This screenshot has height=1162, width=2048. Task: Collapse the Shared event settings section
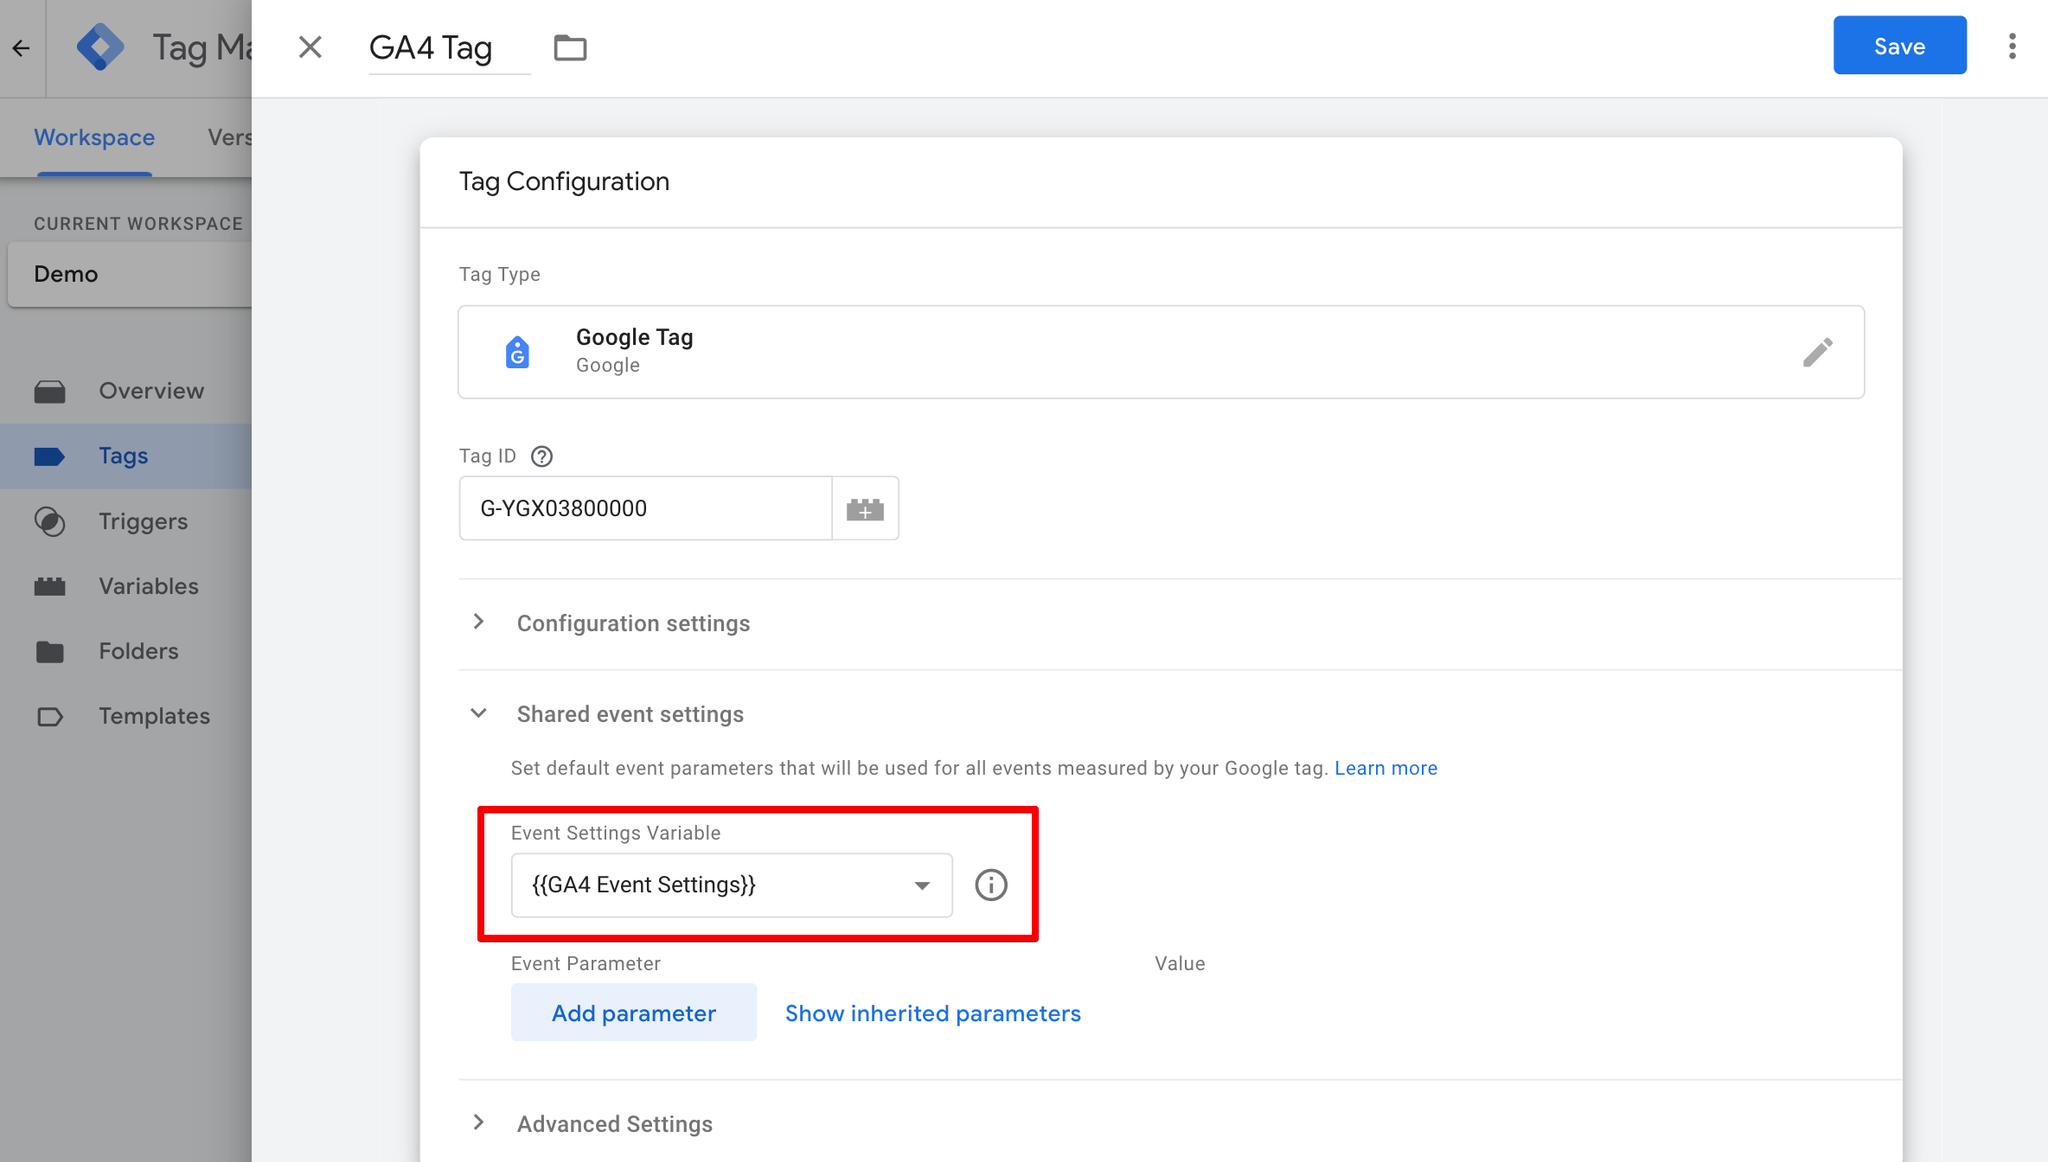click(x=479, y=713)
